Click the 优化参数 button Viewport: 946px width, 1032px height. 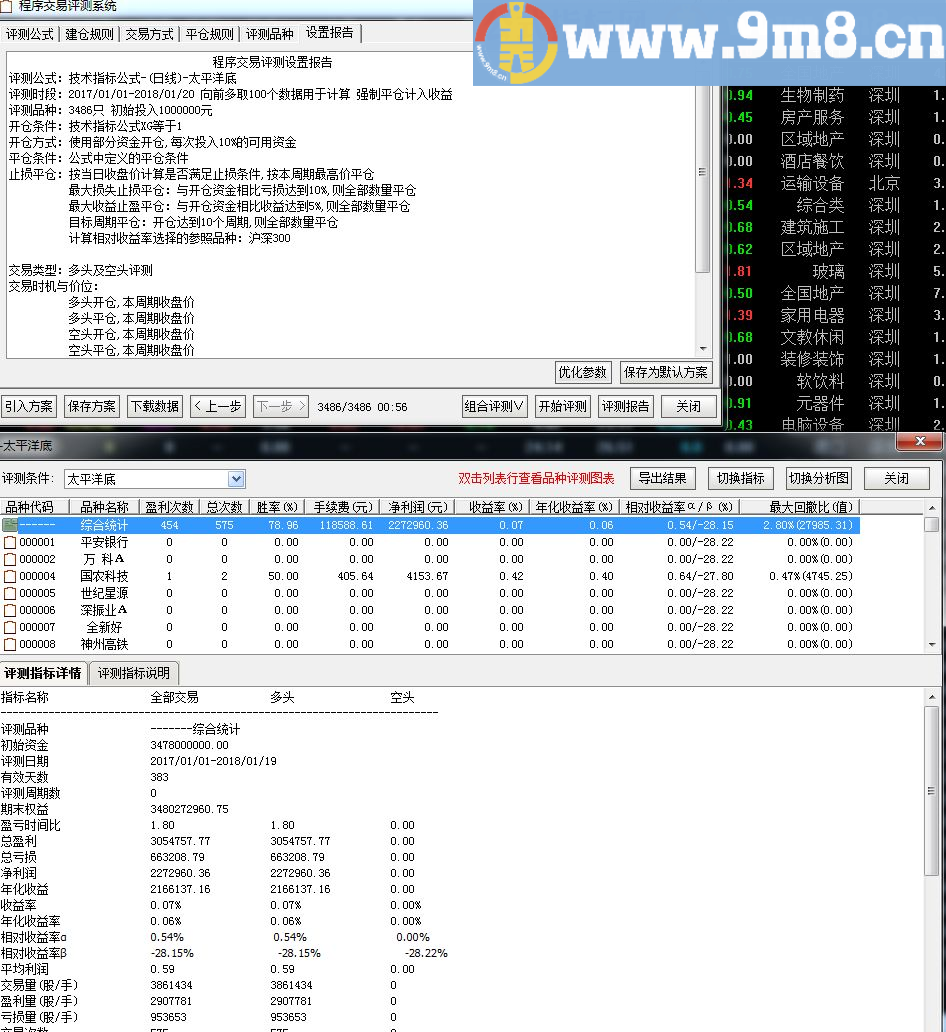pos(583,373)
